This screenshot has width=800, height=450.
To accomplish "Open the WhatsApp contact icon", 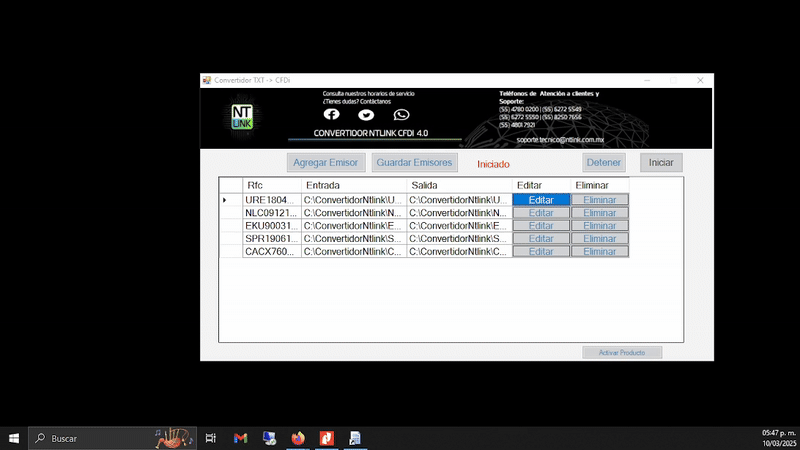I will pyautogui.click(x=401, y=115).
